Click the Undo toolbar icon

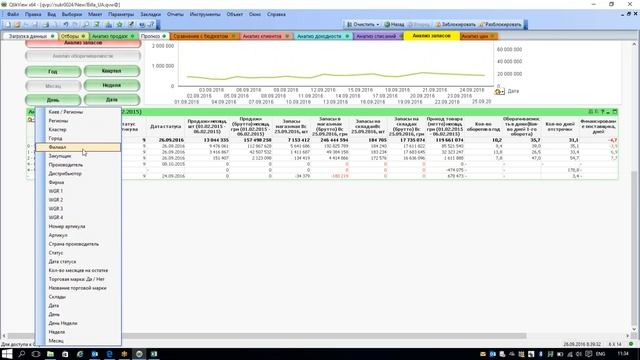pos(66,24)
